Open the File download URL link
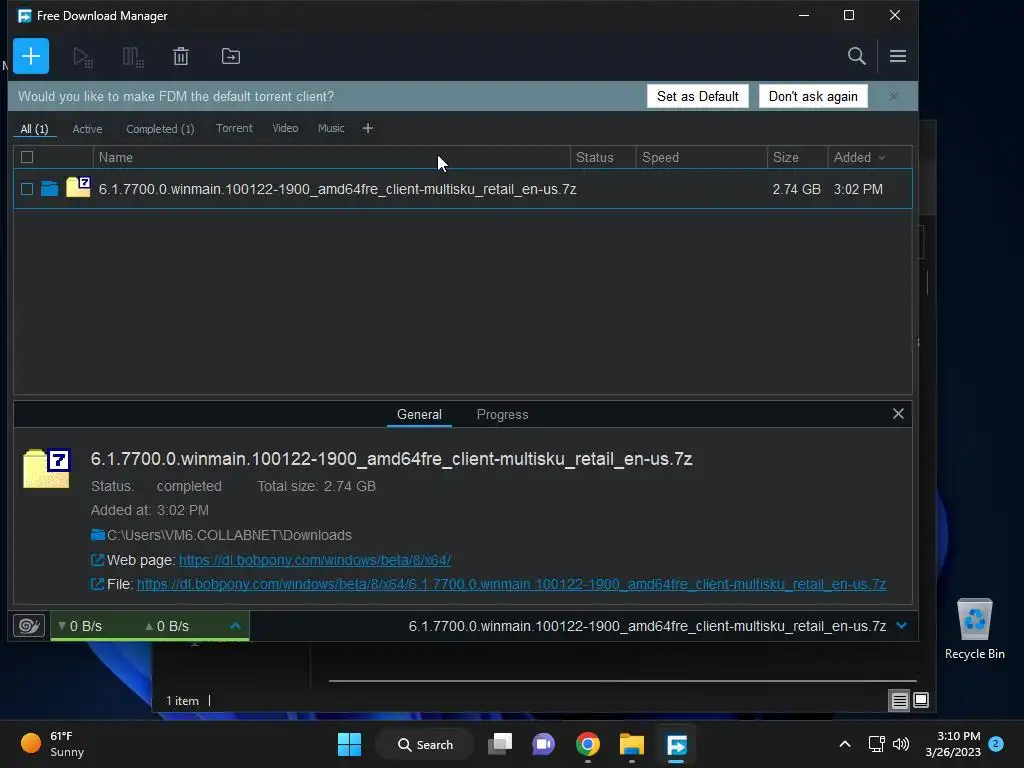The width and height of the screenshot is (1024, 768). (x=511, y=584)
